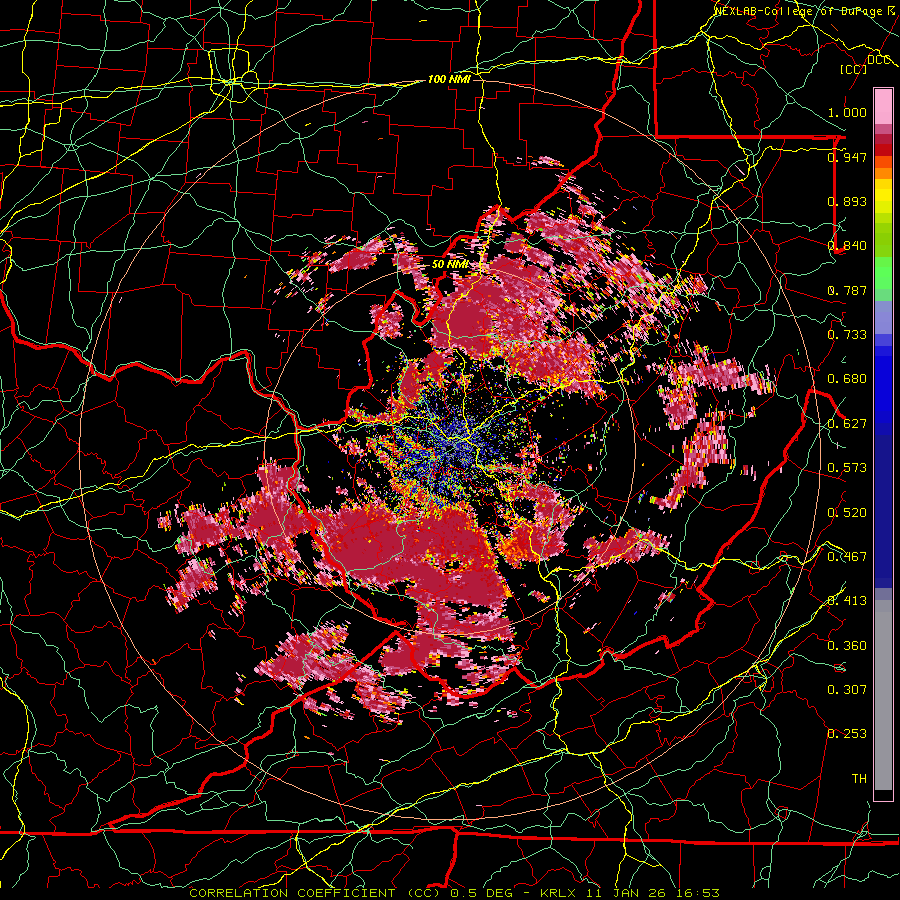The width and height of the screenshot is (900, 900).
Task: Select the 0.307 legend value
Action: pos(847,689)
